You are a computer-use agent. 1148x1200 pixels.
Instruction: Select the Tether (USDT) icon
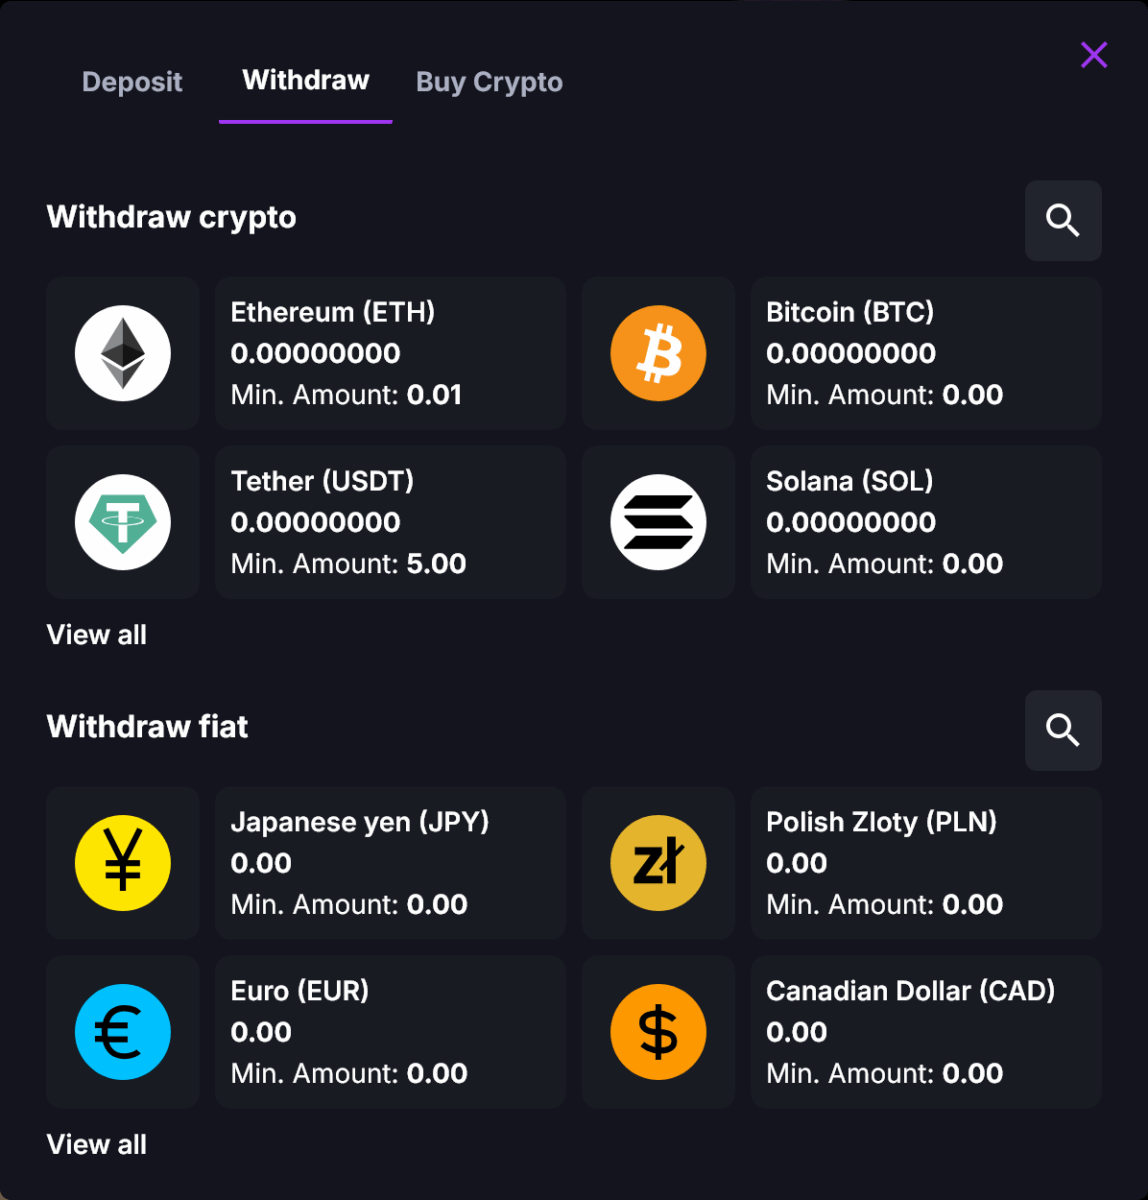(122, 522)
